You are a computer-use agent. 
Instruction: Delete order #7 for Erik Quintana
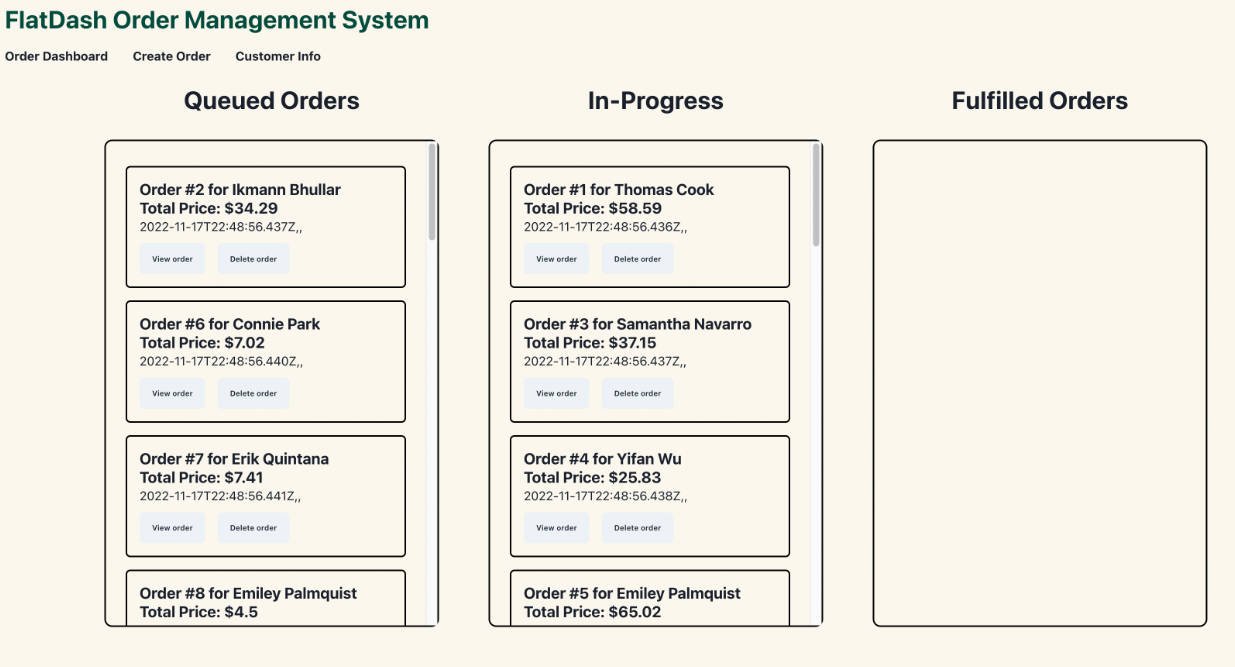[x=254, y=528]
